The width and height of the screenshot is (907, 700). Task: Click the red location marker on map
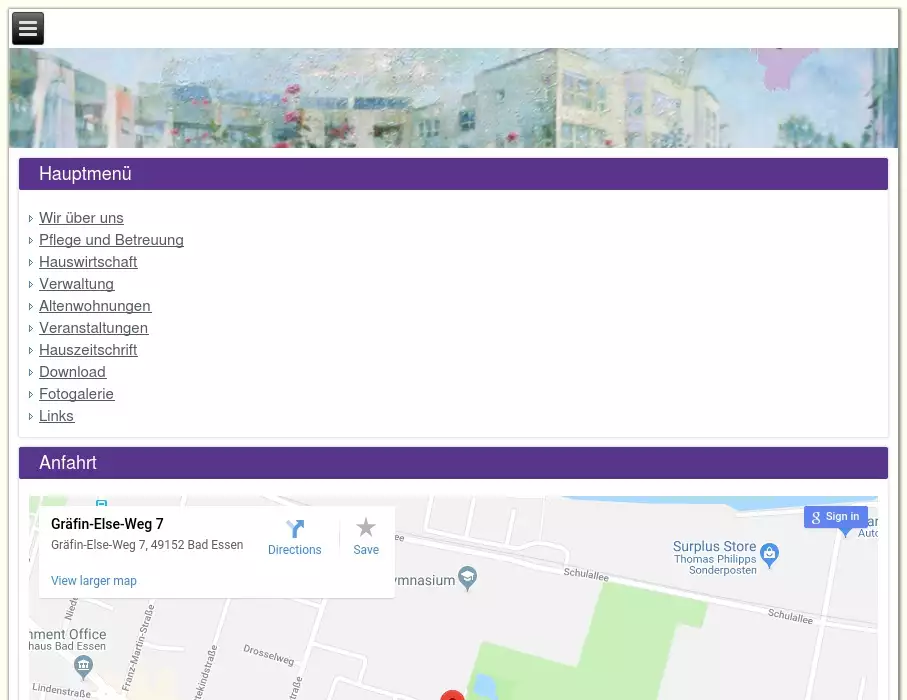click(x=452, y=696)
